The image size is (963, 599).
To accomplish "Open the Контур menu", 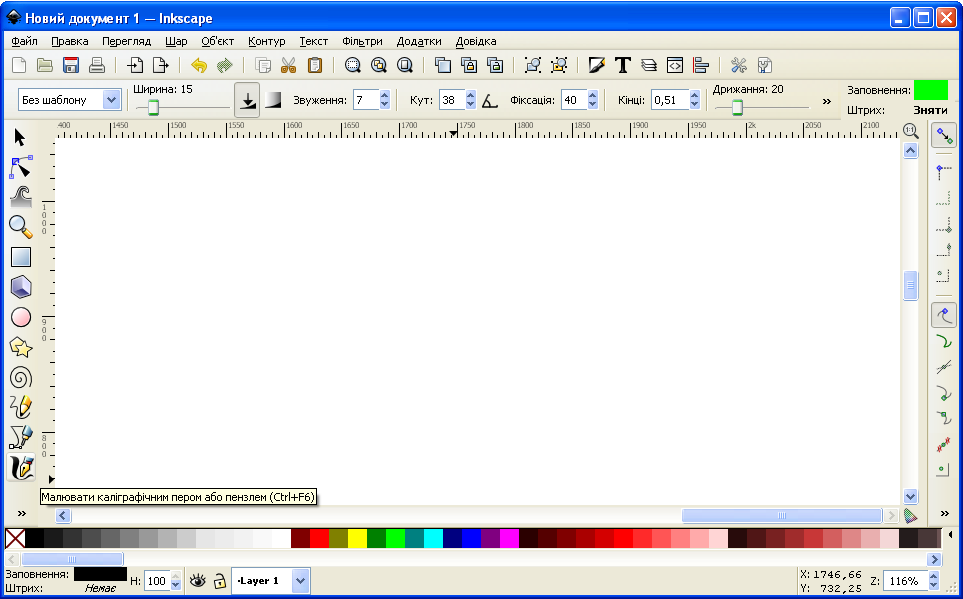I will tap(266, 41).
